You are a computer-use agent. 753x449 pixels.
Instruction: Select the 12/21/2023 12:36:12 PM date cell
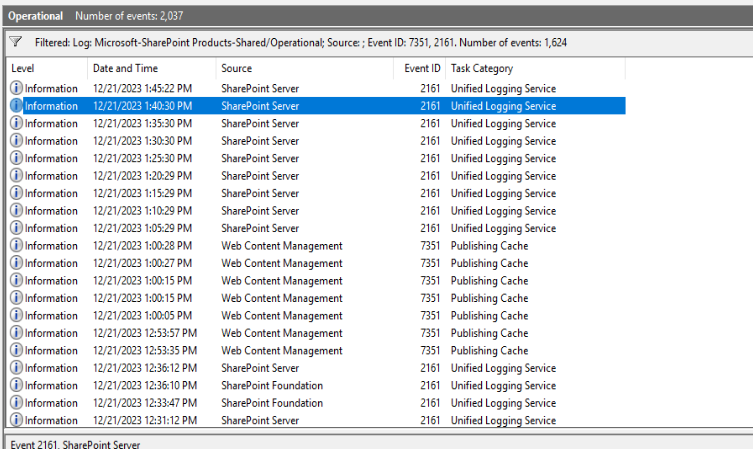coord(145,368)
